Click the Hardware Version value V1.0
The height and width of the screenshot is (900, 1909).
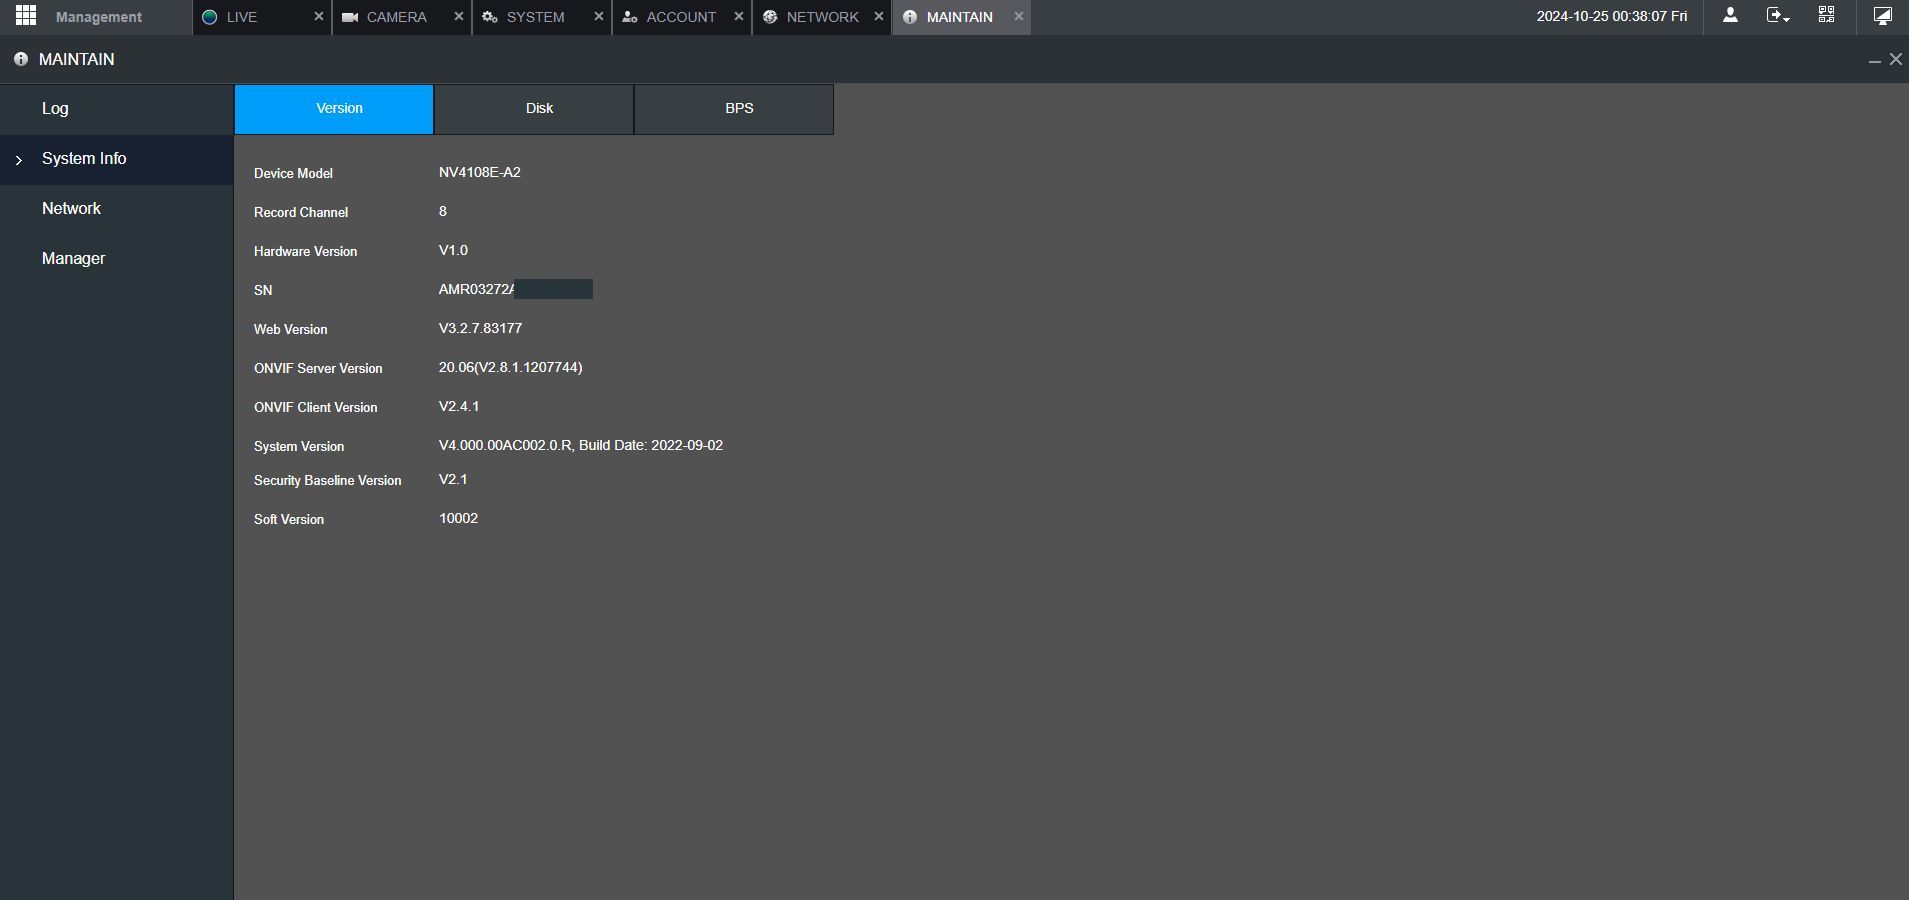point(453,250)
